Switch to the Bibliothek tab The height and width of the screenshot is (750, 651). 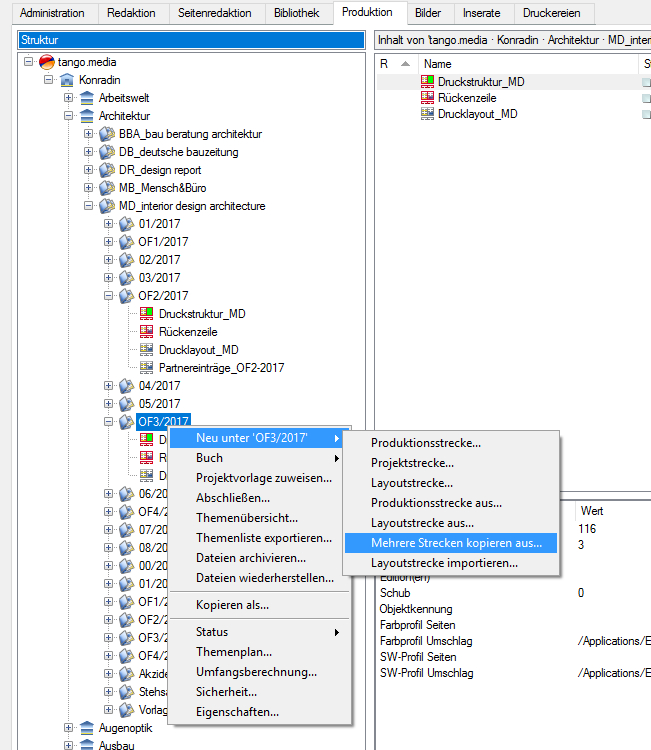tap(296, 13)
